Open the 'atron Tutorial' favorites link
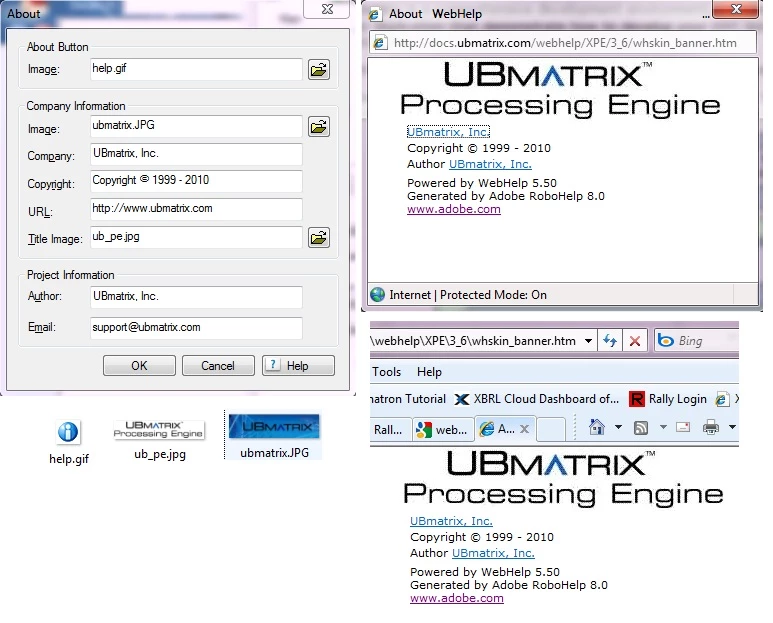This screenshot has height=623, width=773. click(408, 399)
